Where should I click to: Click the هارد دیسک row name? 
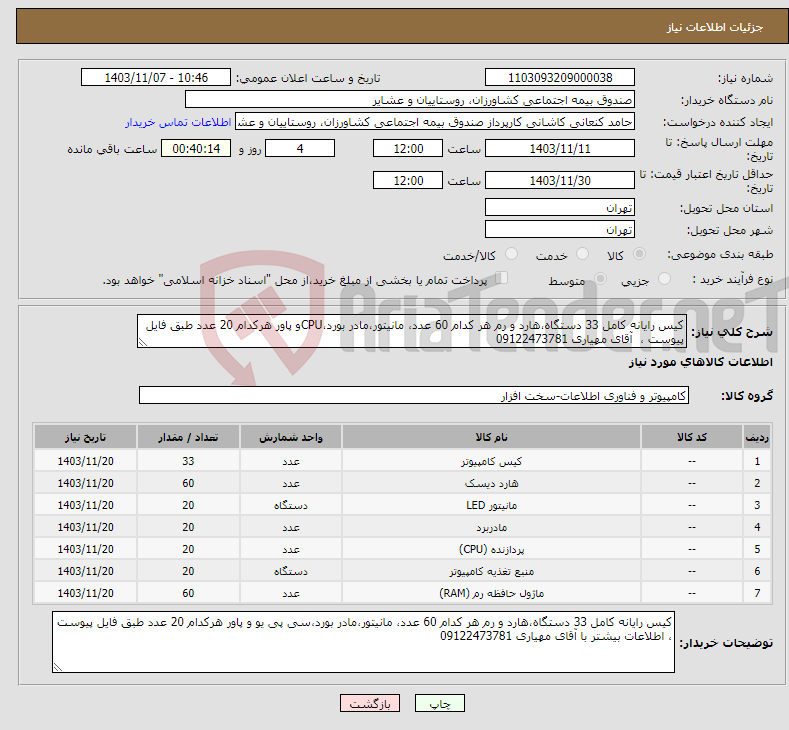pyautogui.click(x=491, y=483)
